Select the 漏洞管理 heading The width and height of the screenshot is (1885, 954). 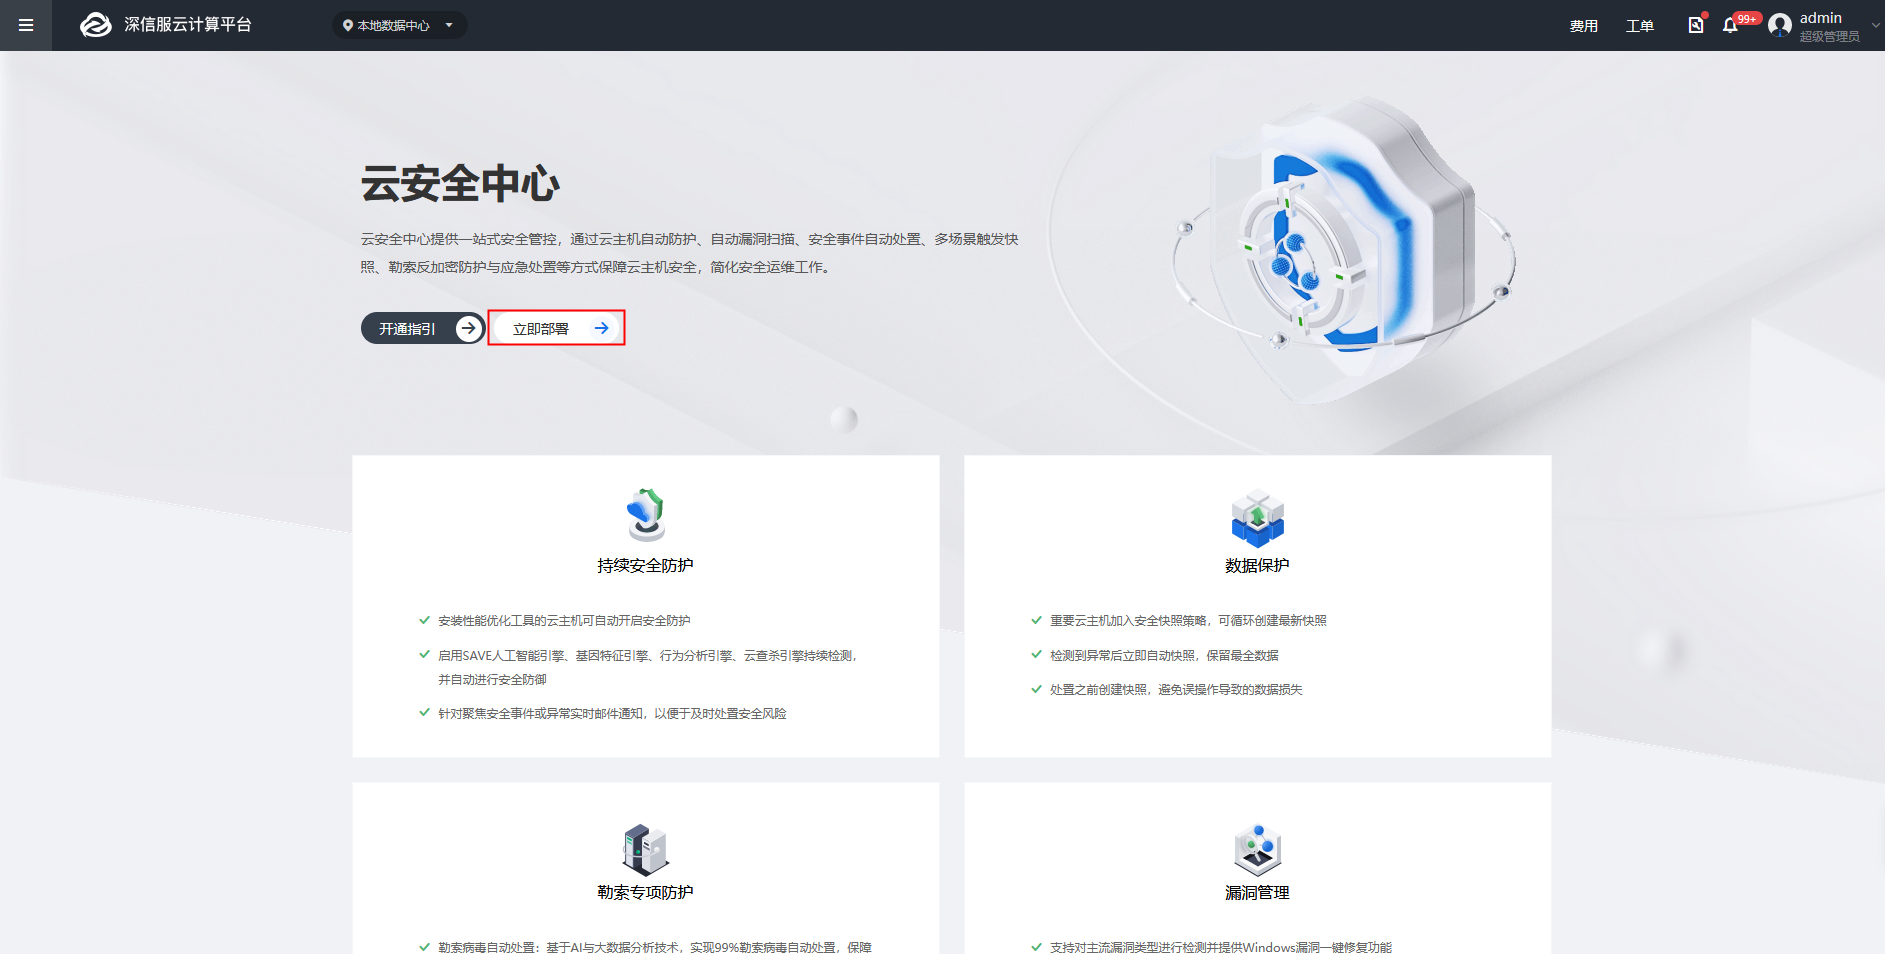[x=1257, y=893]
